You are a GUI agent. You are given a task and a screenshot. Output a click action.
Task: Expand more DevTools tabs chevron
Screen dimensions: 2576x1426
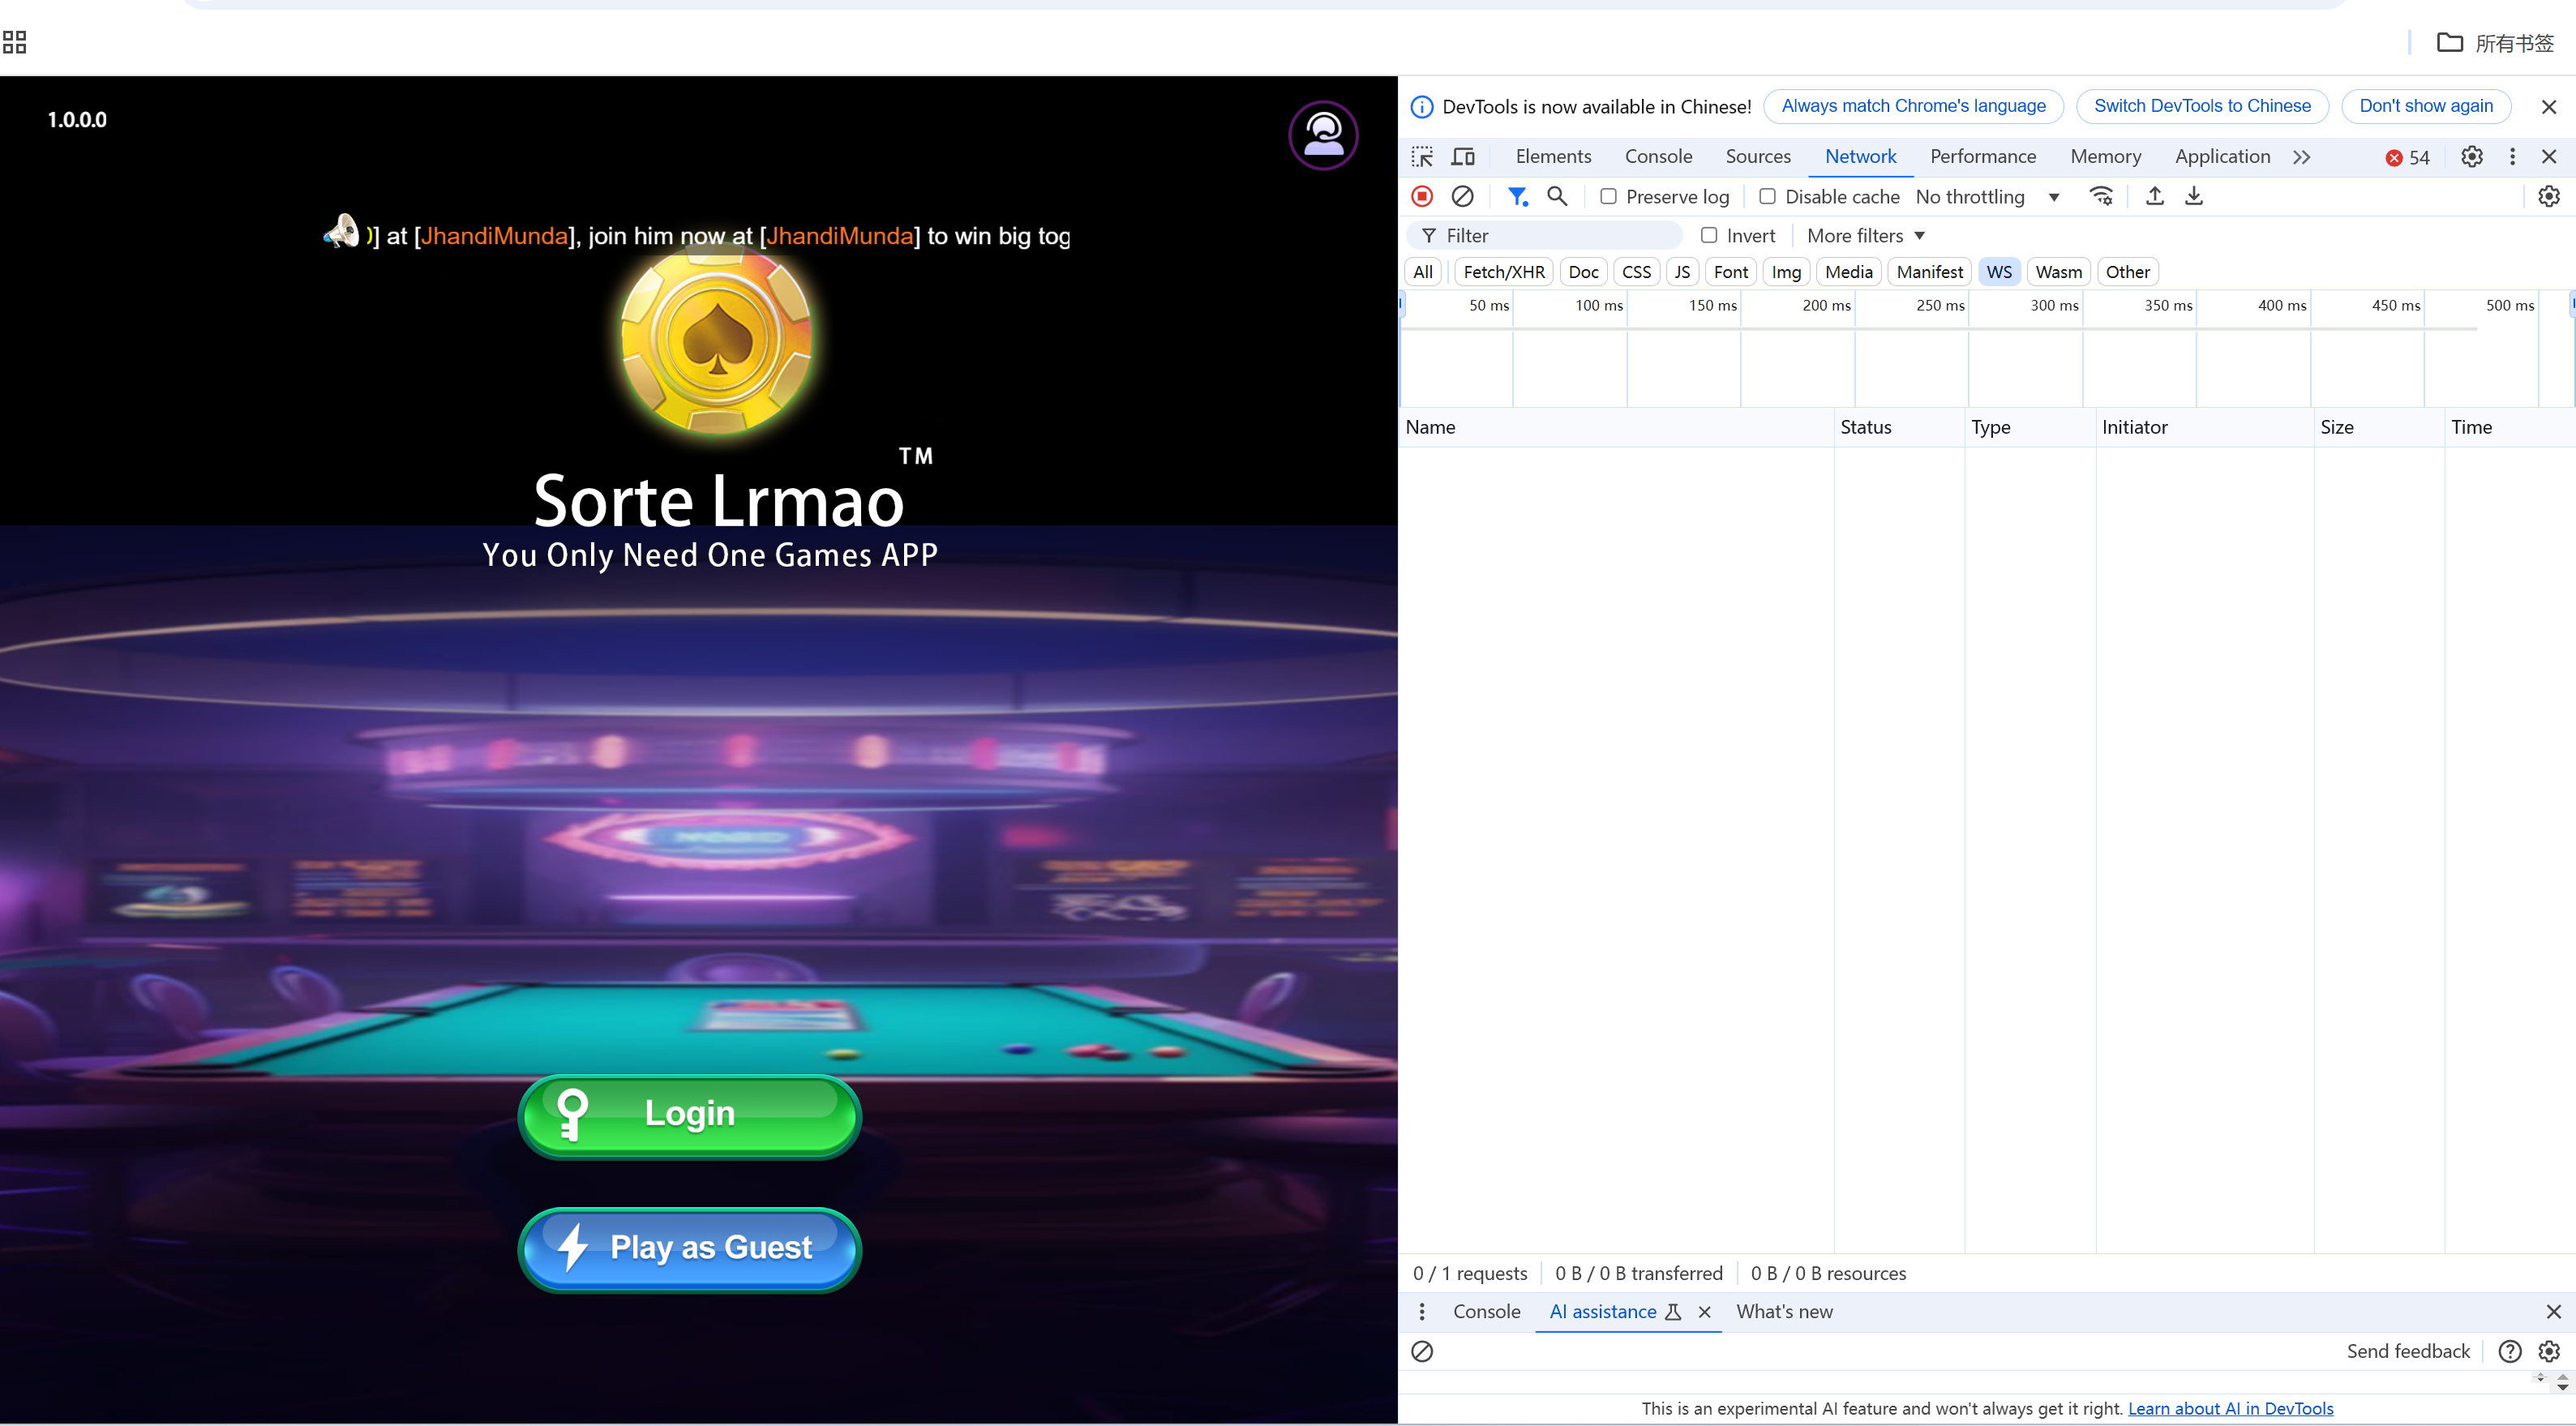[x=2301, y=157]
